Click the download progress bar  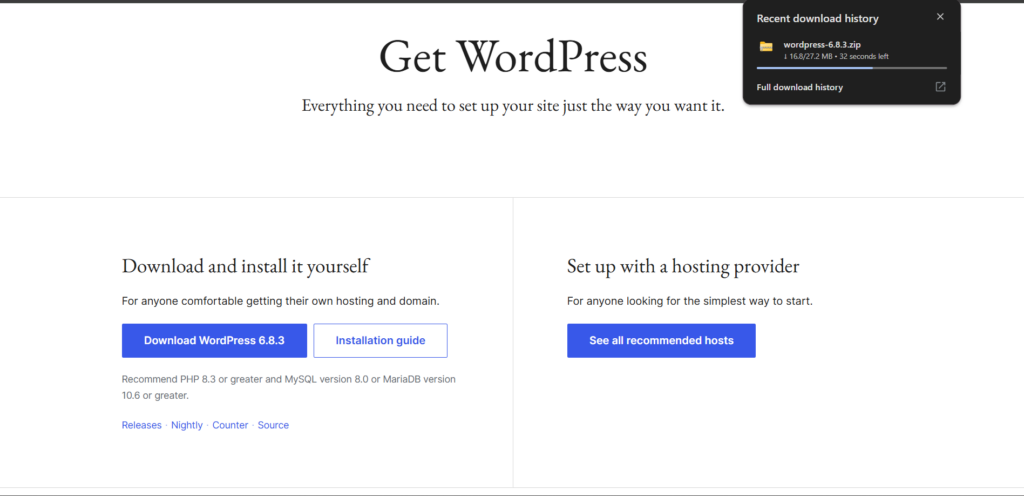pos(851,68)
